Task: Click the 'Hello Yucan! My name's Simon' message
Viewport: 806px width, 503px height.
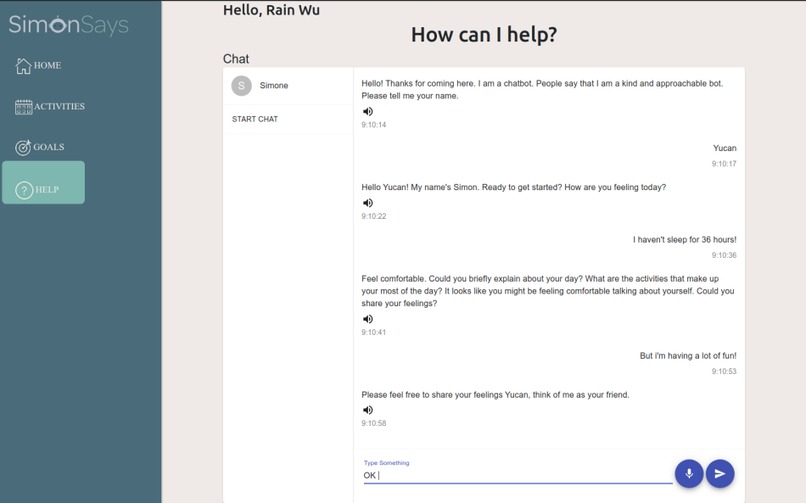Action: coord(514,187)
